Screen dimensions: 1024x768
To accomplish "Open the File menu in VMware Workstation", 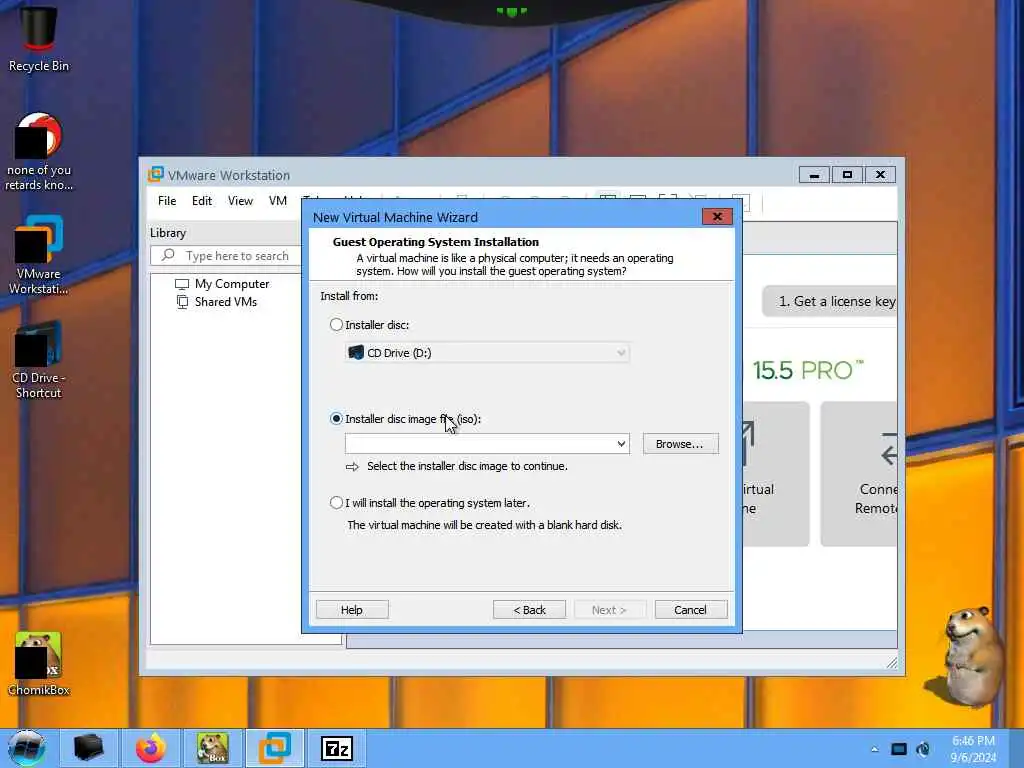I will (x=167, y=200).
